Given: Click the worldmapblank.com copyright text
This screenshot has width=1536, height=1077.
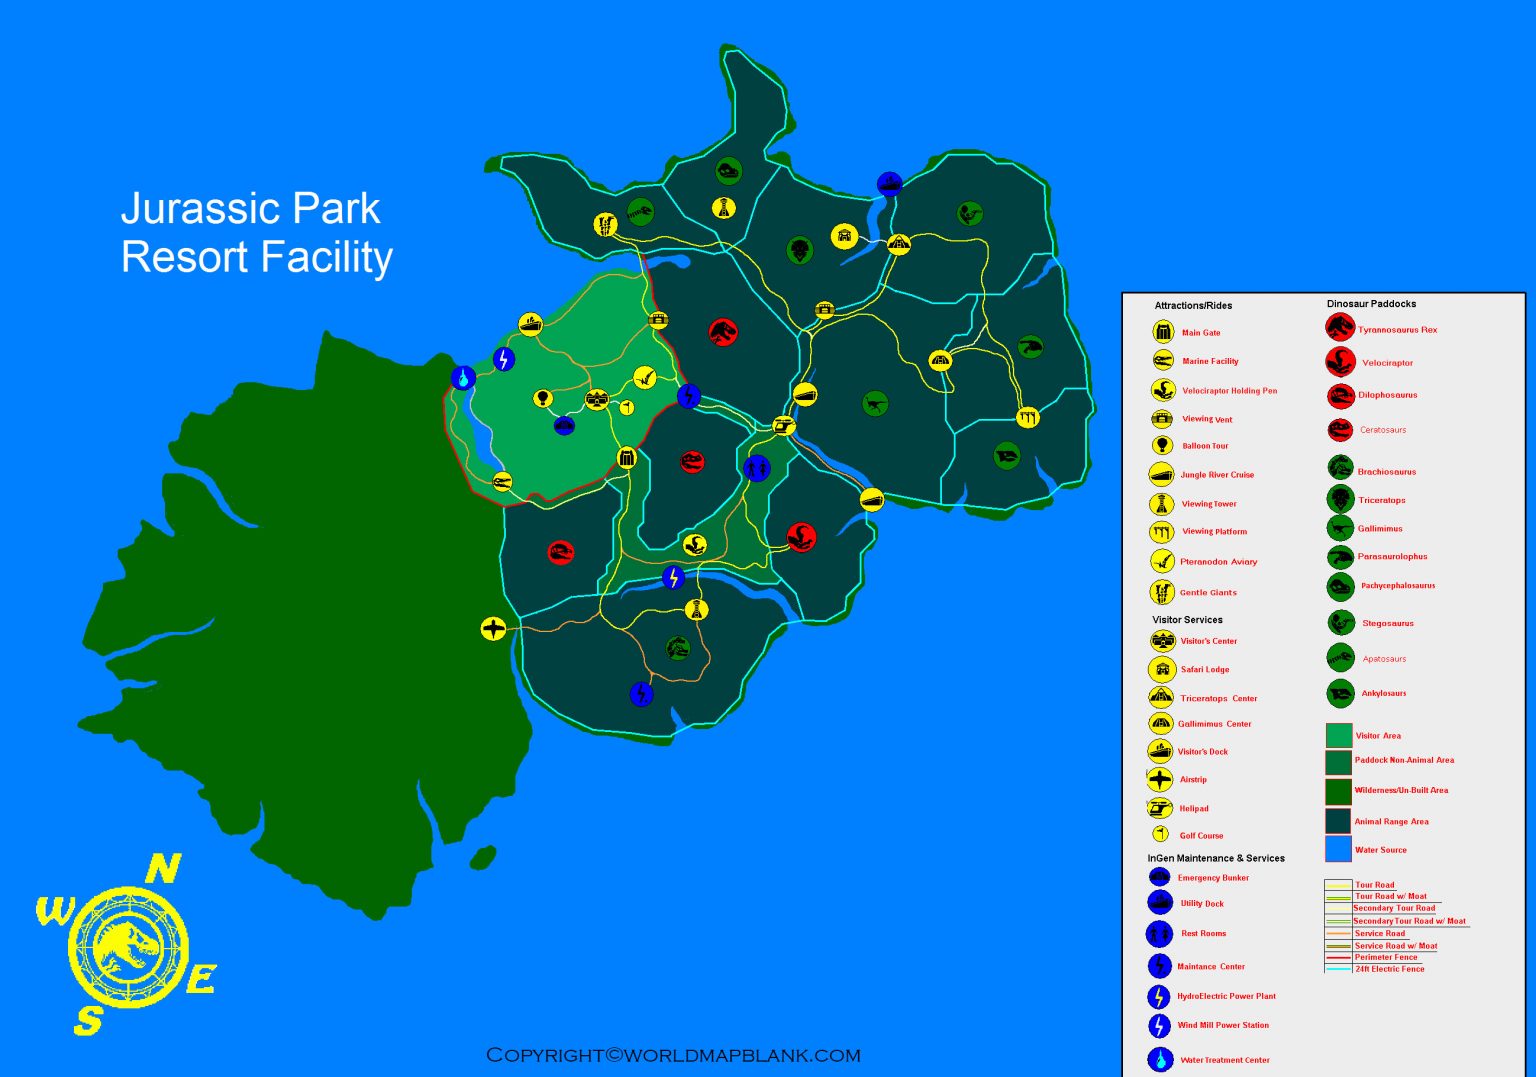Looking at the screenshot, I should point(672,1054).
